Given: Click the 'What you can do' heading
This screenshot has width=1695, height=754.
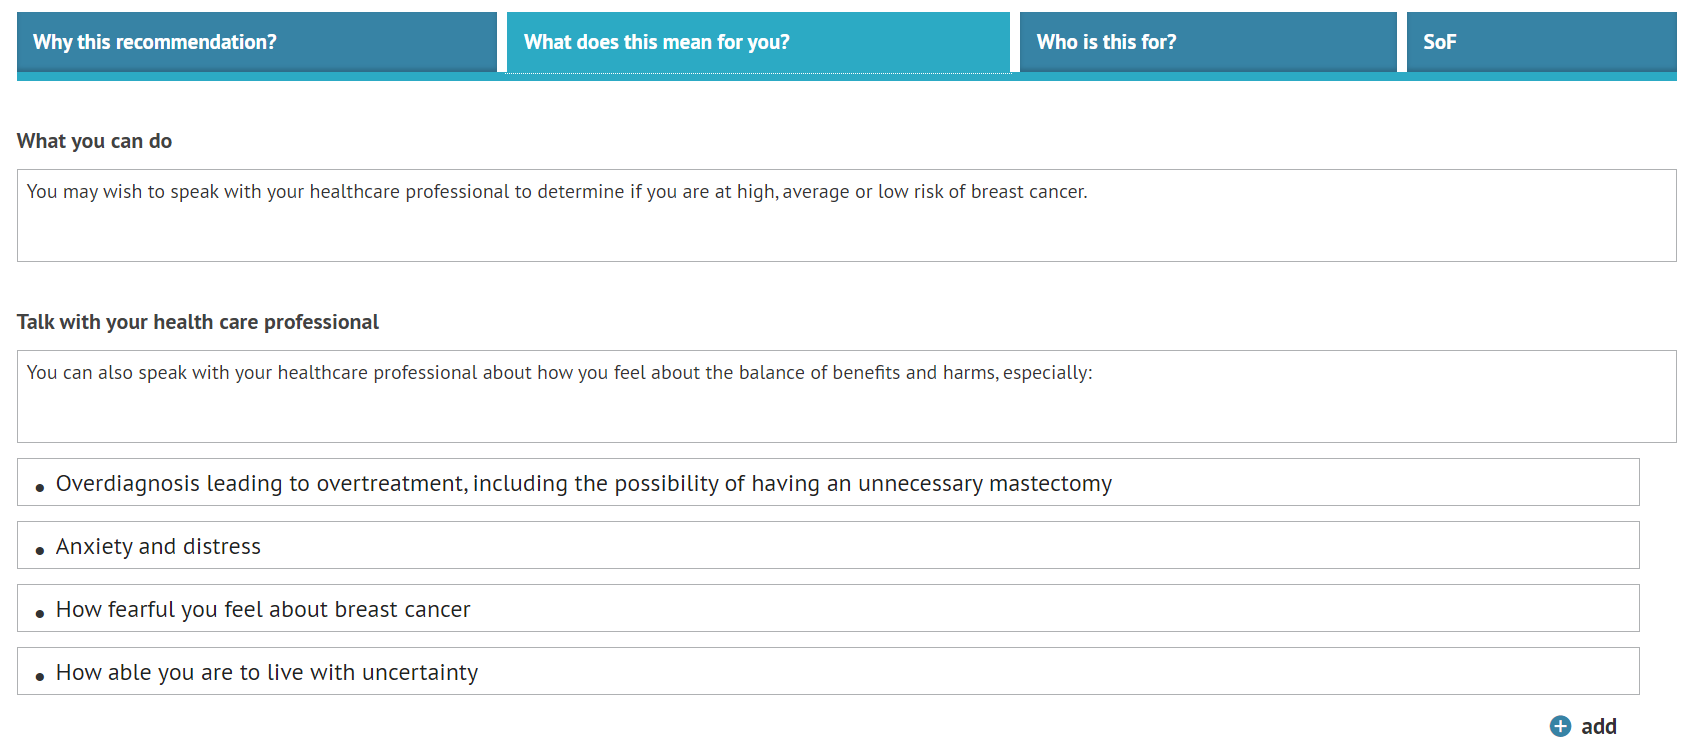Looking at the screenshot, I should pyautogui.click(x=93, y=141).
